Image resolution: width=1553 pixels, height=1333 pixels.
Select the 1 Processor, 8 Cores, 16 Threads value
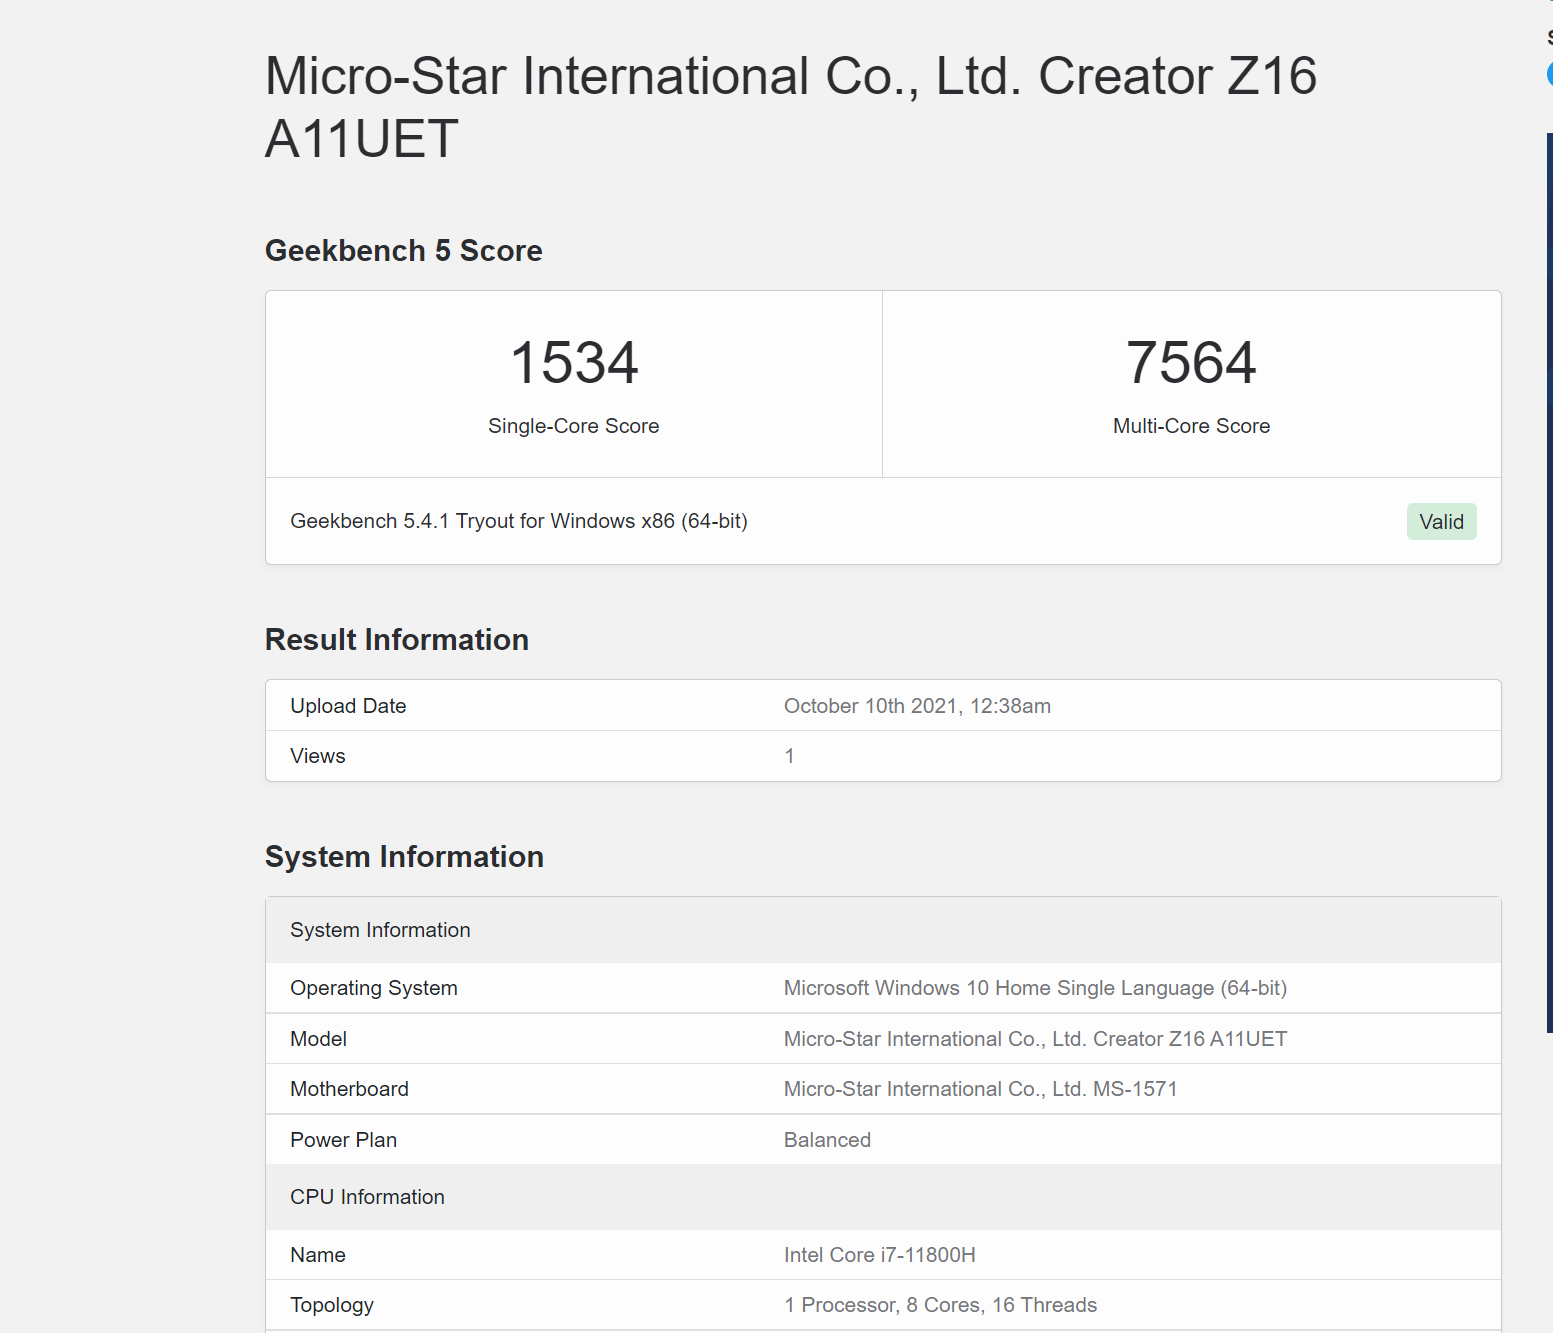point(940,1305)
